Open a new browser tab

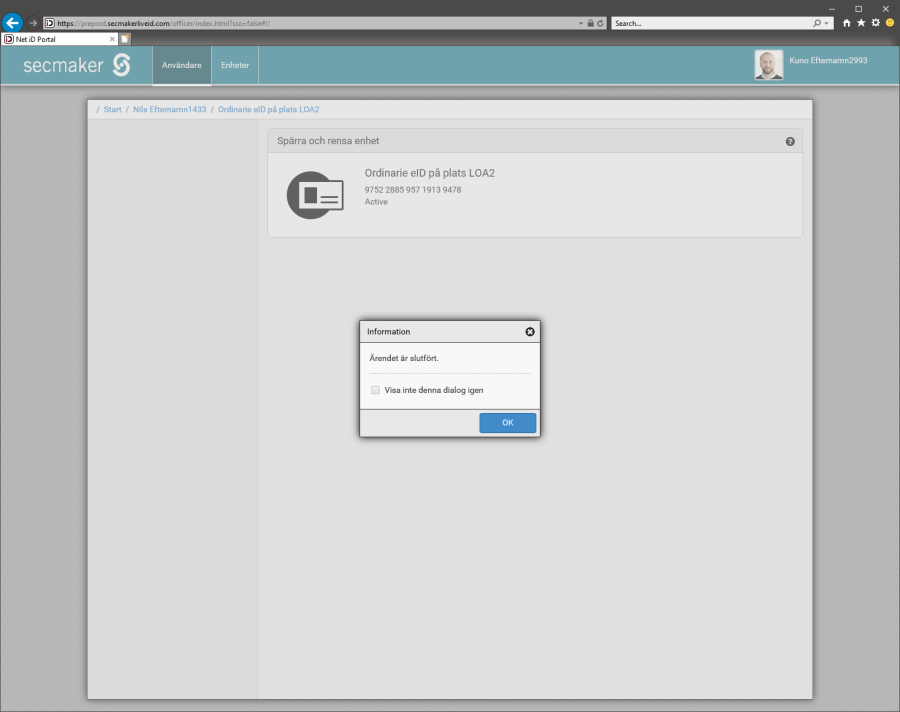pyautogui.click(x=125, y=39)
